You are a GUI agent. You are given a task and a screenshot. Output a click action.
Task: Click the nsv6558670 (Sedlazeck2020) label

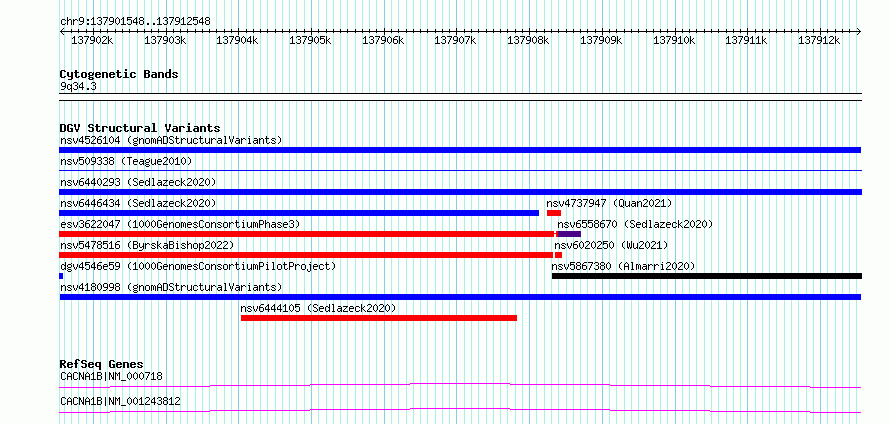point(635,224)
